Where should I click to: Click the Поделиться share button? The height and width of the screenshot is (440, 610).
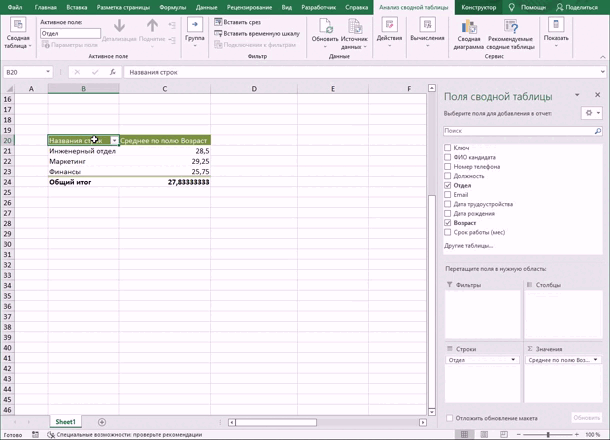click(577, 7)
